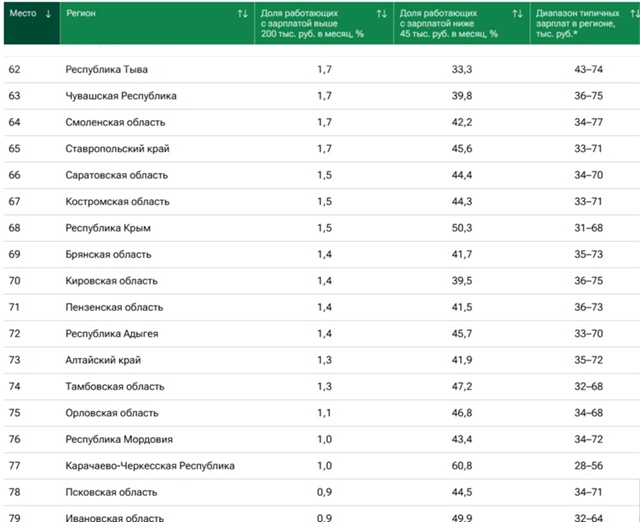Choose Республика Крым region entry
The image size is (640, 522).
coord(108,228)
